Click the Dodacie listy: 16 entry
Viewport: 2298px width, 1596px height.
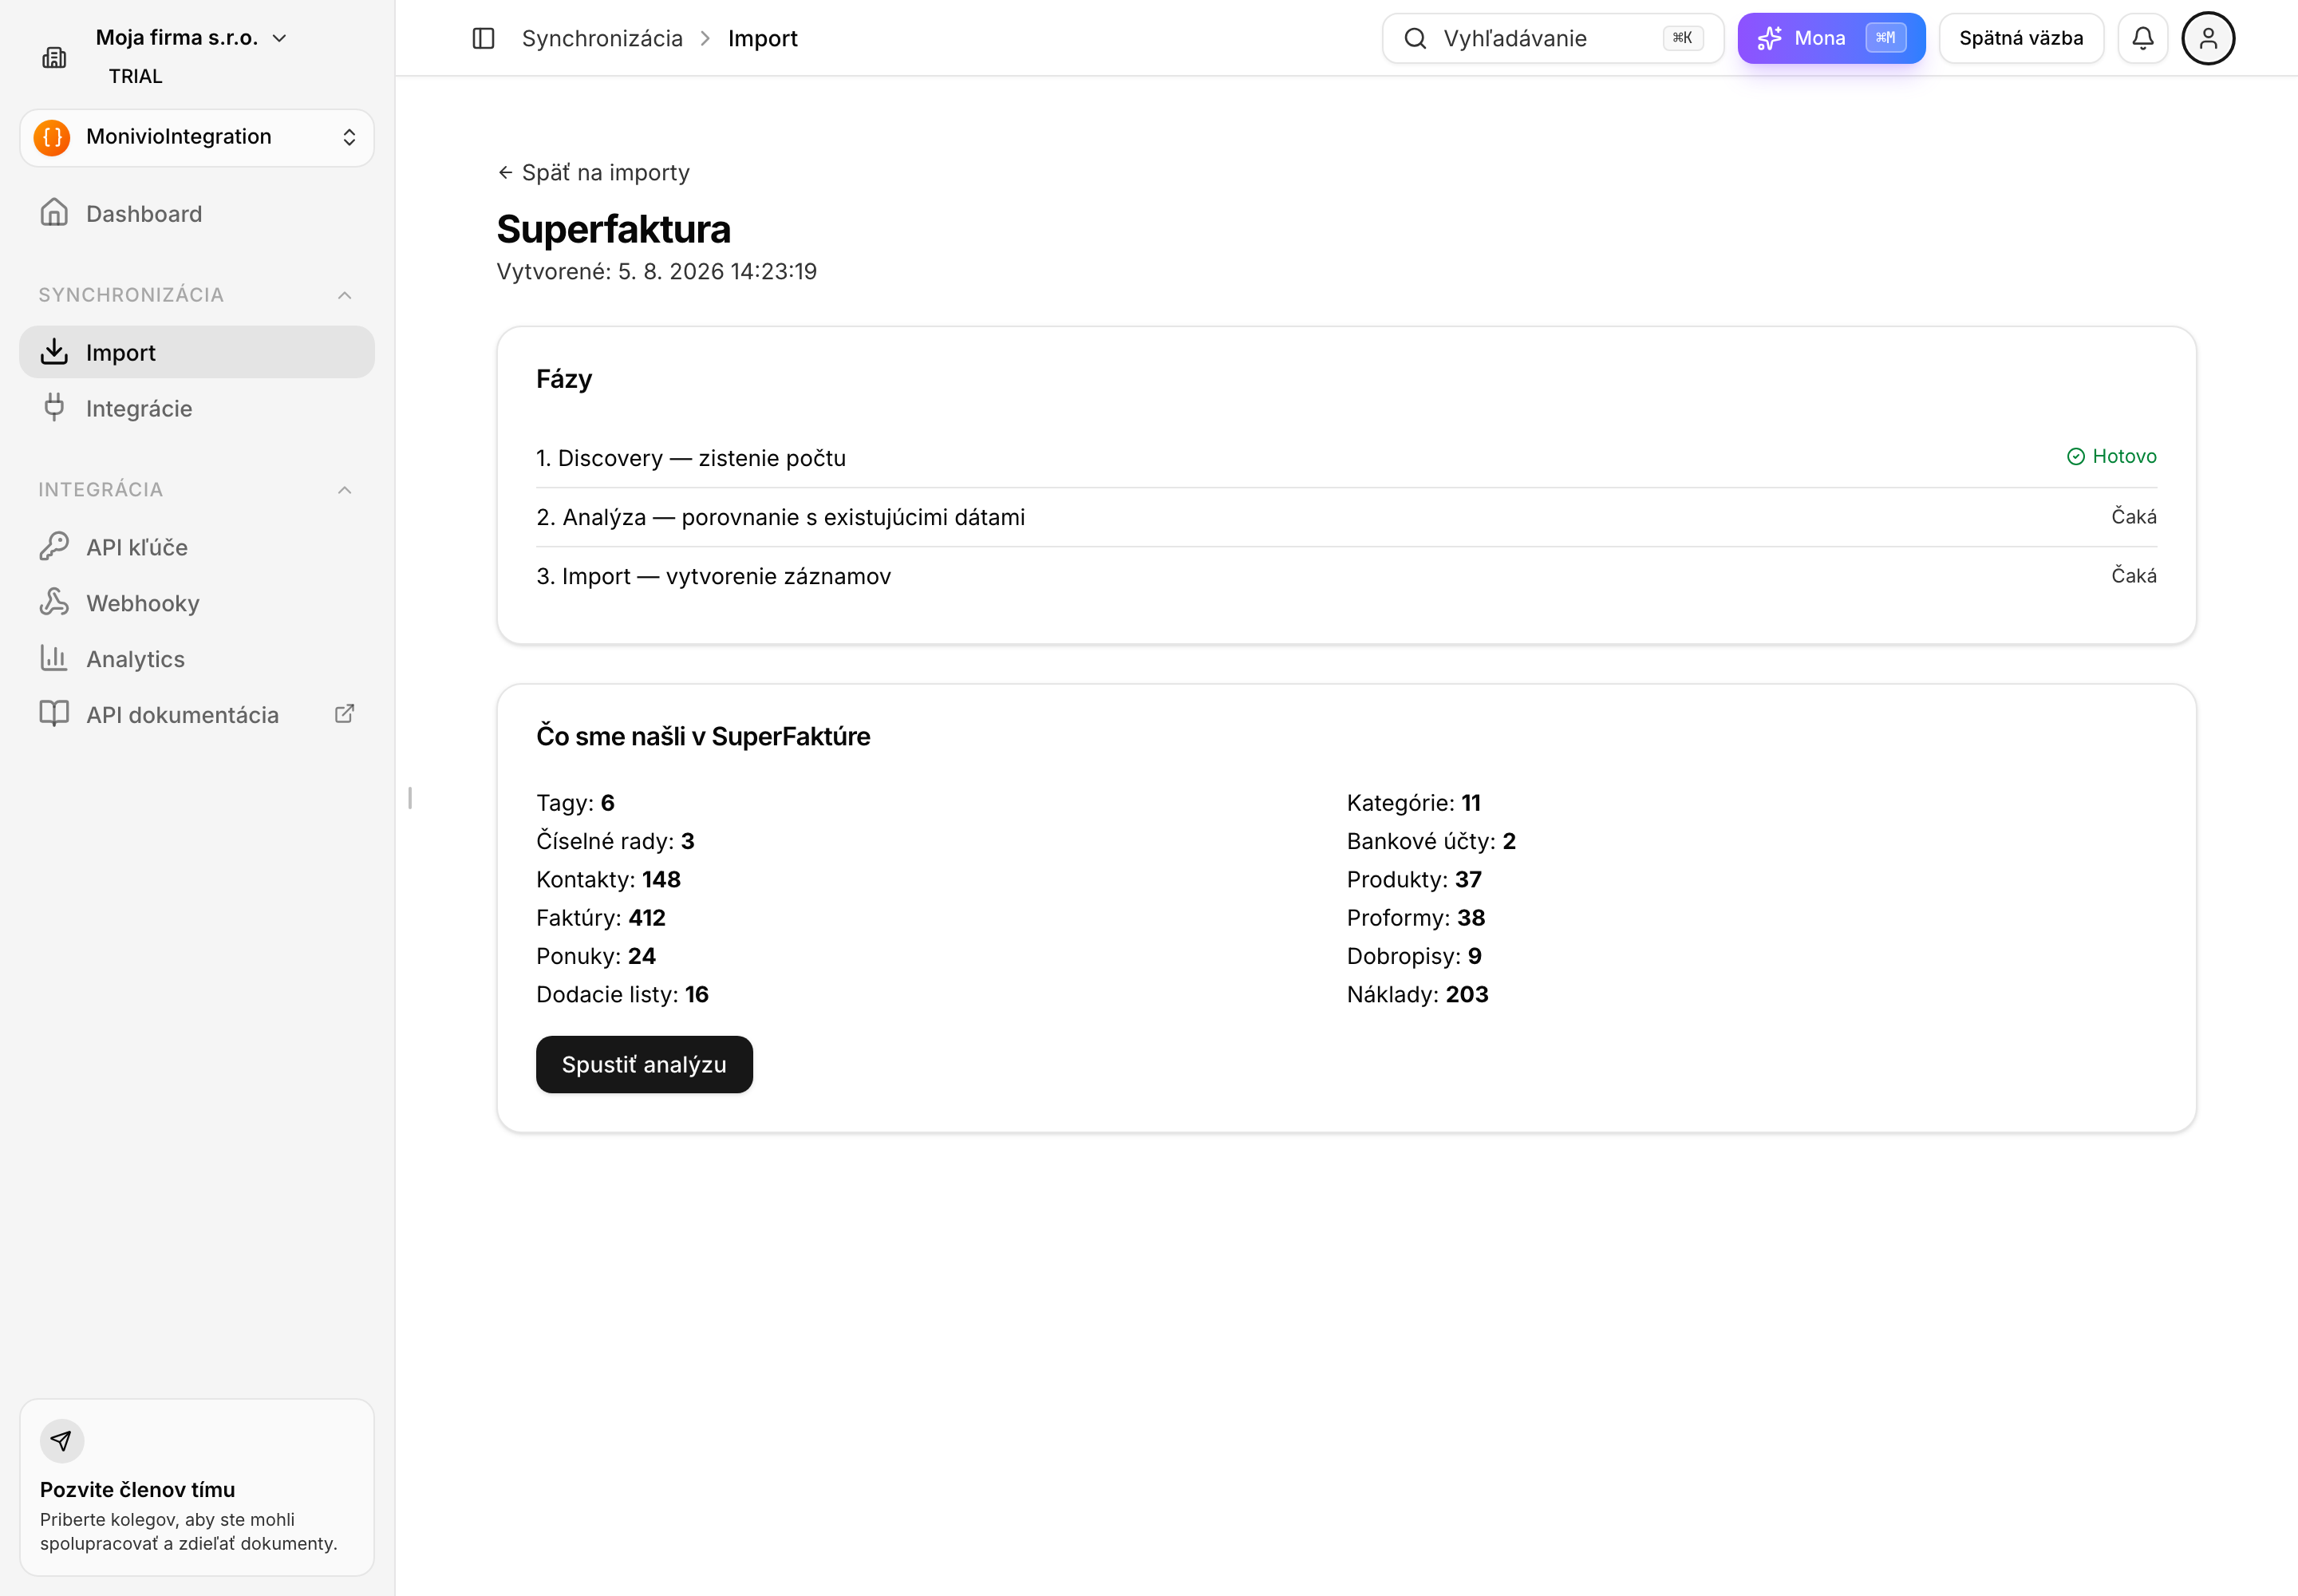(622, 994)
